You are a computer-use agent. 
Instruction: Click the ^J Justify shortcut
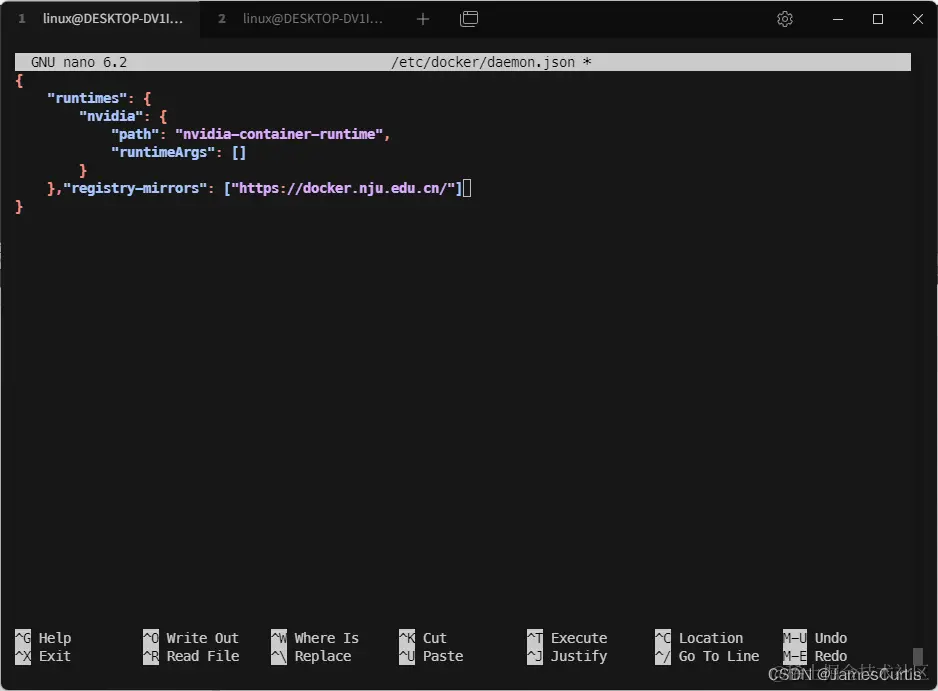click(567, 656)
